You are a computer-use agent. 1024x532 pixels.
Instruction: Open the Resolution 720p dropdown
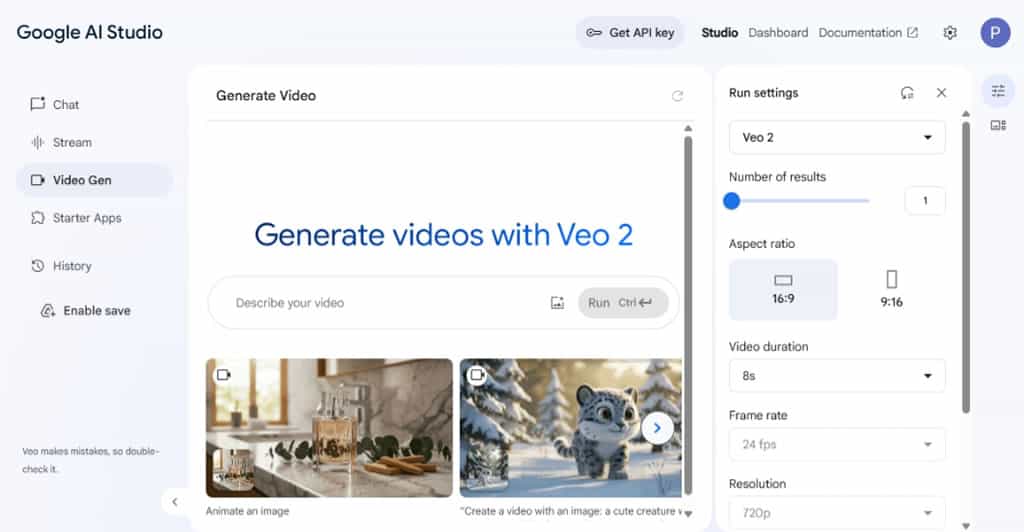837,512
